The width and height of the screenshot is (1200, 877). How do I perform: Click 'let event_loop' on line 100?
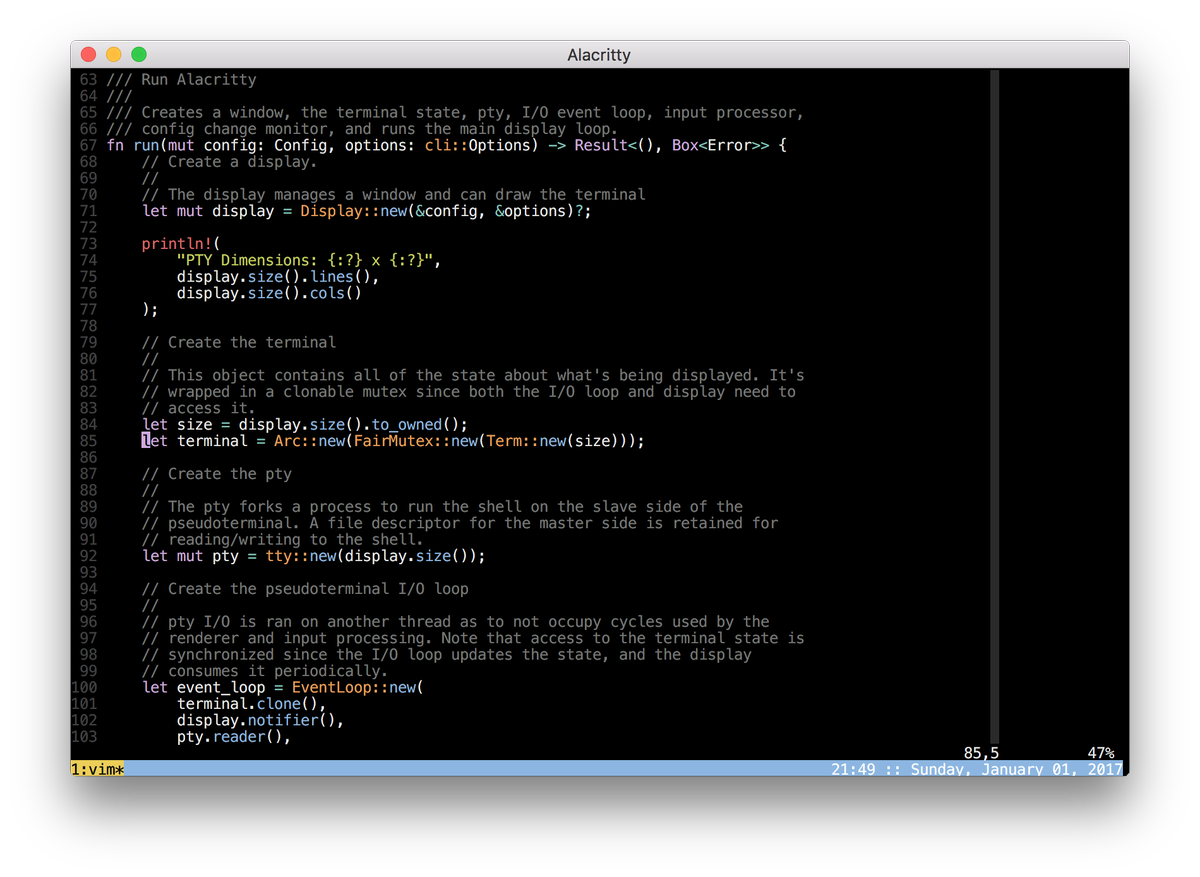click(x=203, y=688)
